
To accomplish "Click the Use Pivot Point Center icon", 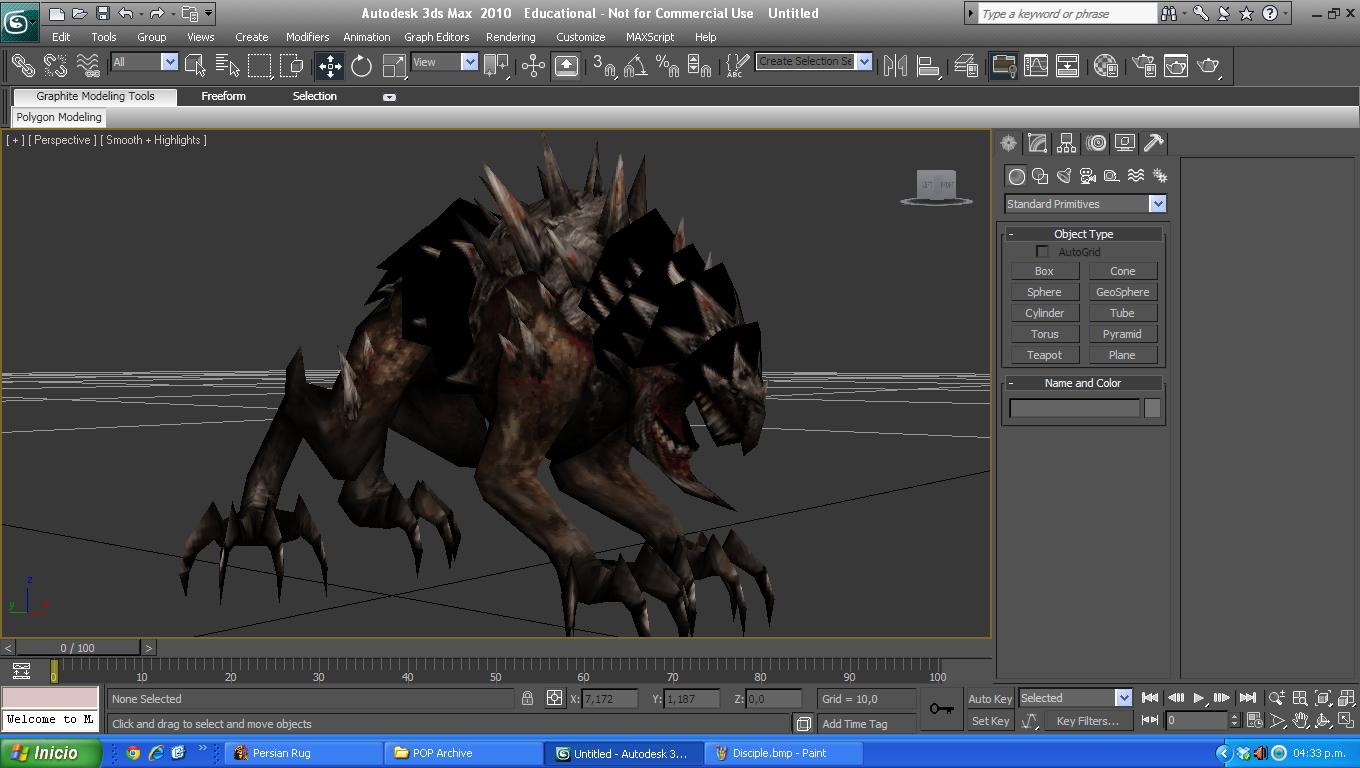I will pos(497,66).
